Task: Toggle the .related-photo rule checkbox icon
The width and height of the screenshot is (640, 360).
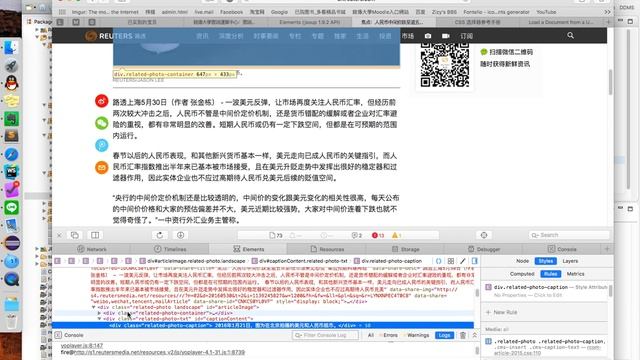Action: point(488,341)
